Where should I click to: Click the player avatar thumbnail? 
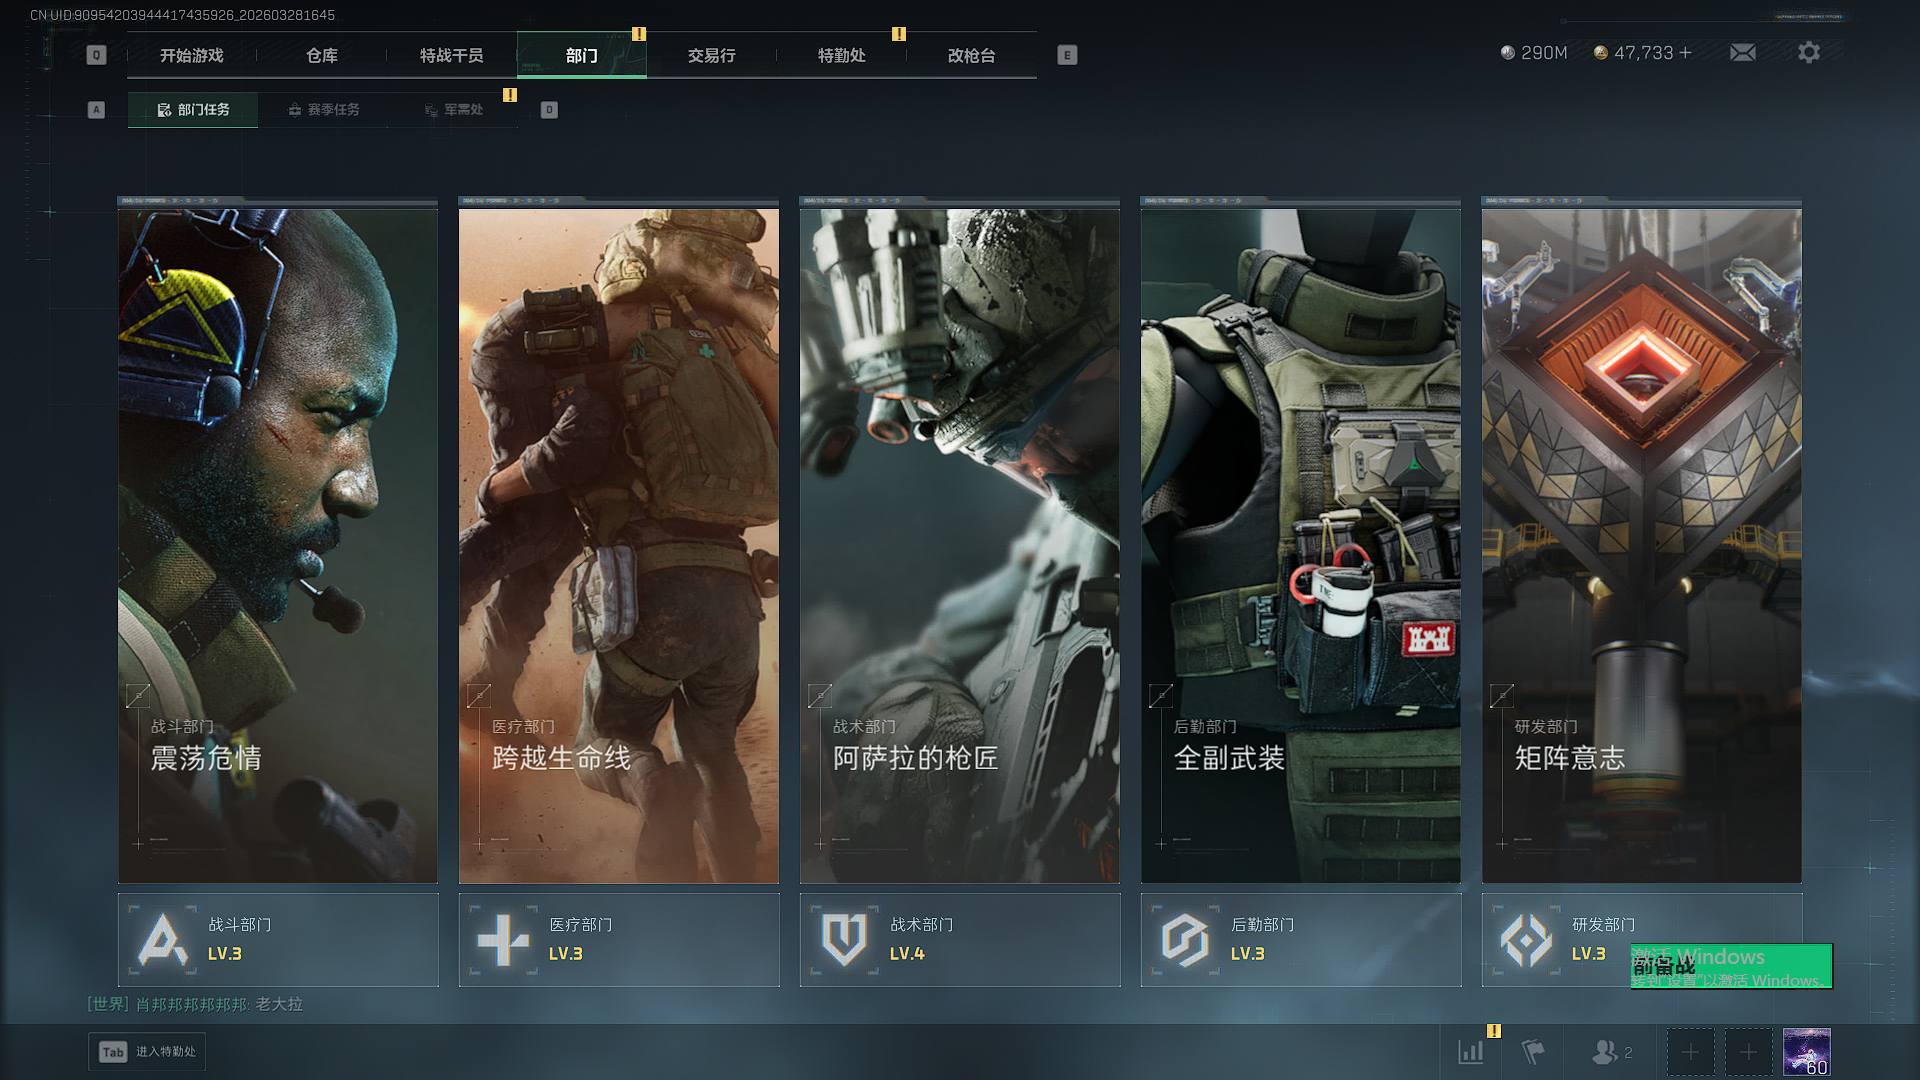(x=1806, y=1051)
